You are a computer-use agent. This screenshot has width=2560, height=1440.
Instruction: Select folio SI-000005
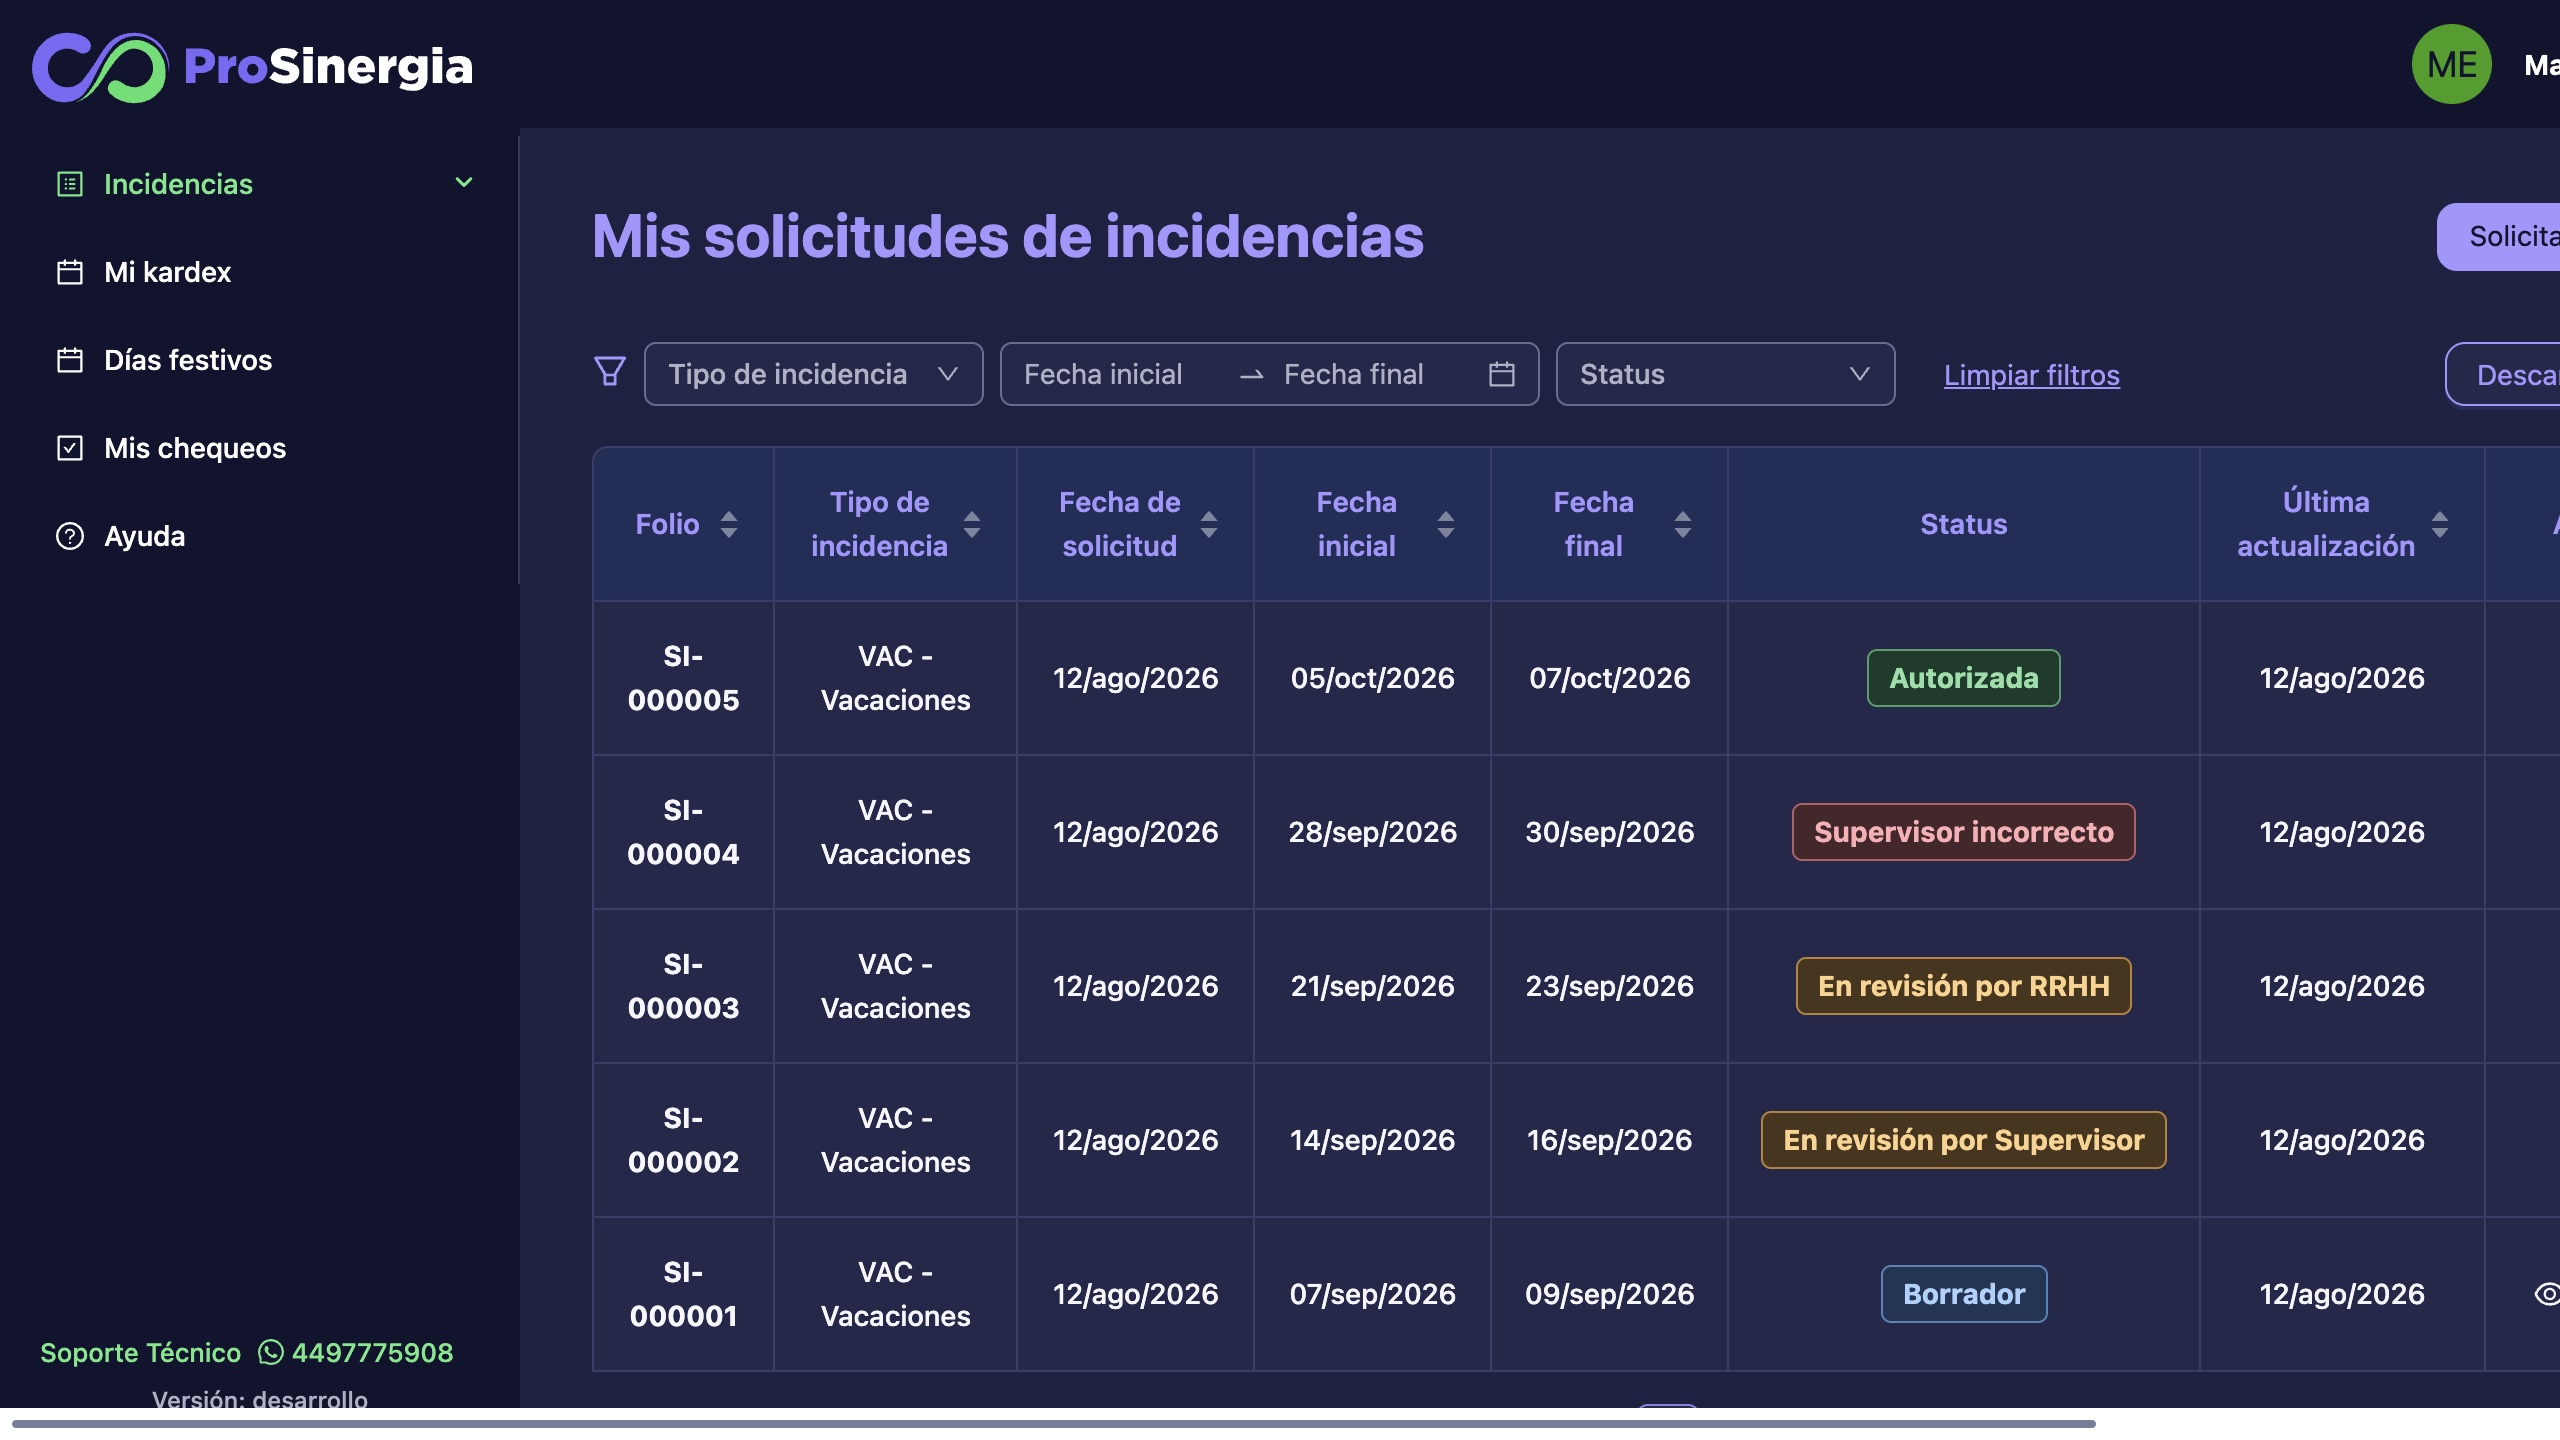(x=684, y=678)
